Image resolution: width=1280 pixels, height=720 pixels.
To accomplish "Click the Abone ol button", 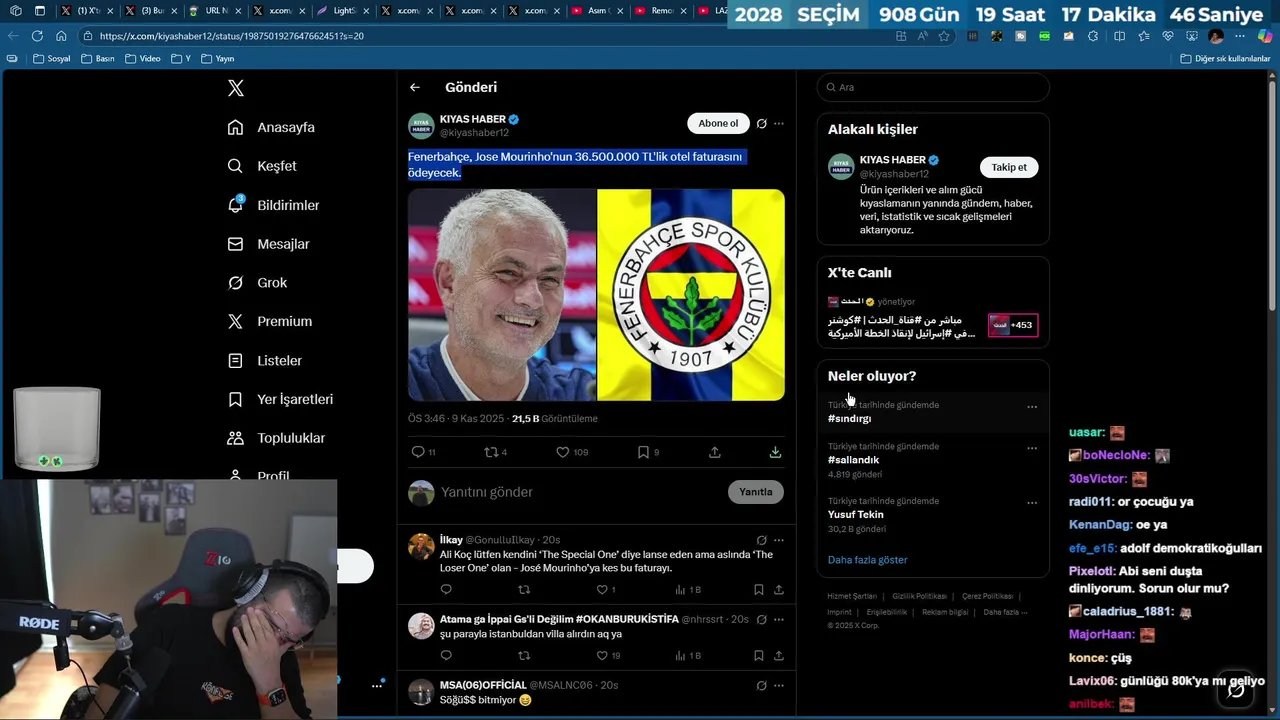I will point(718,123).
